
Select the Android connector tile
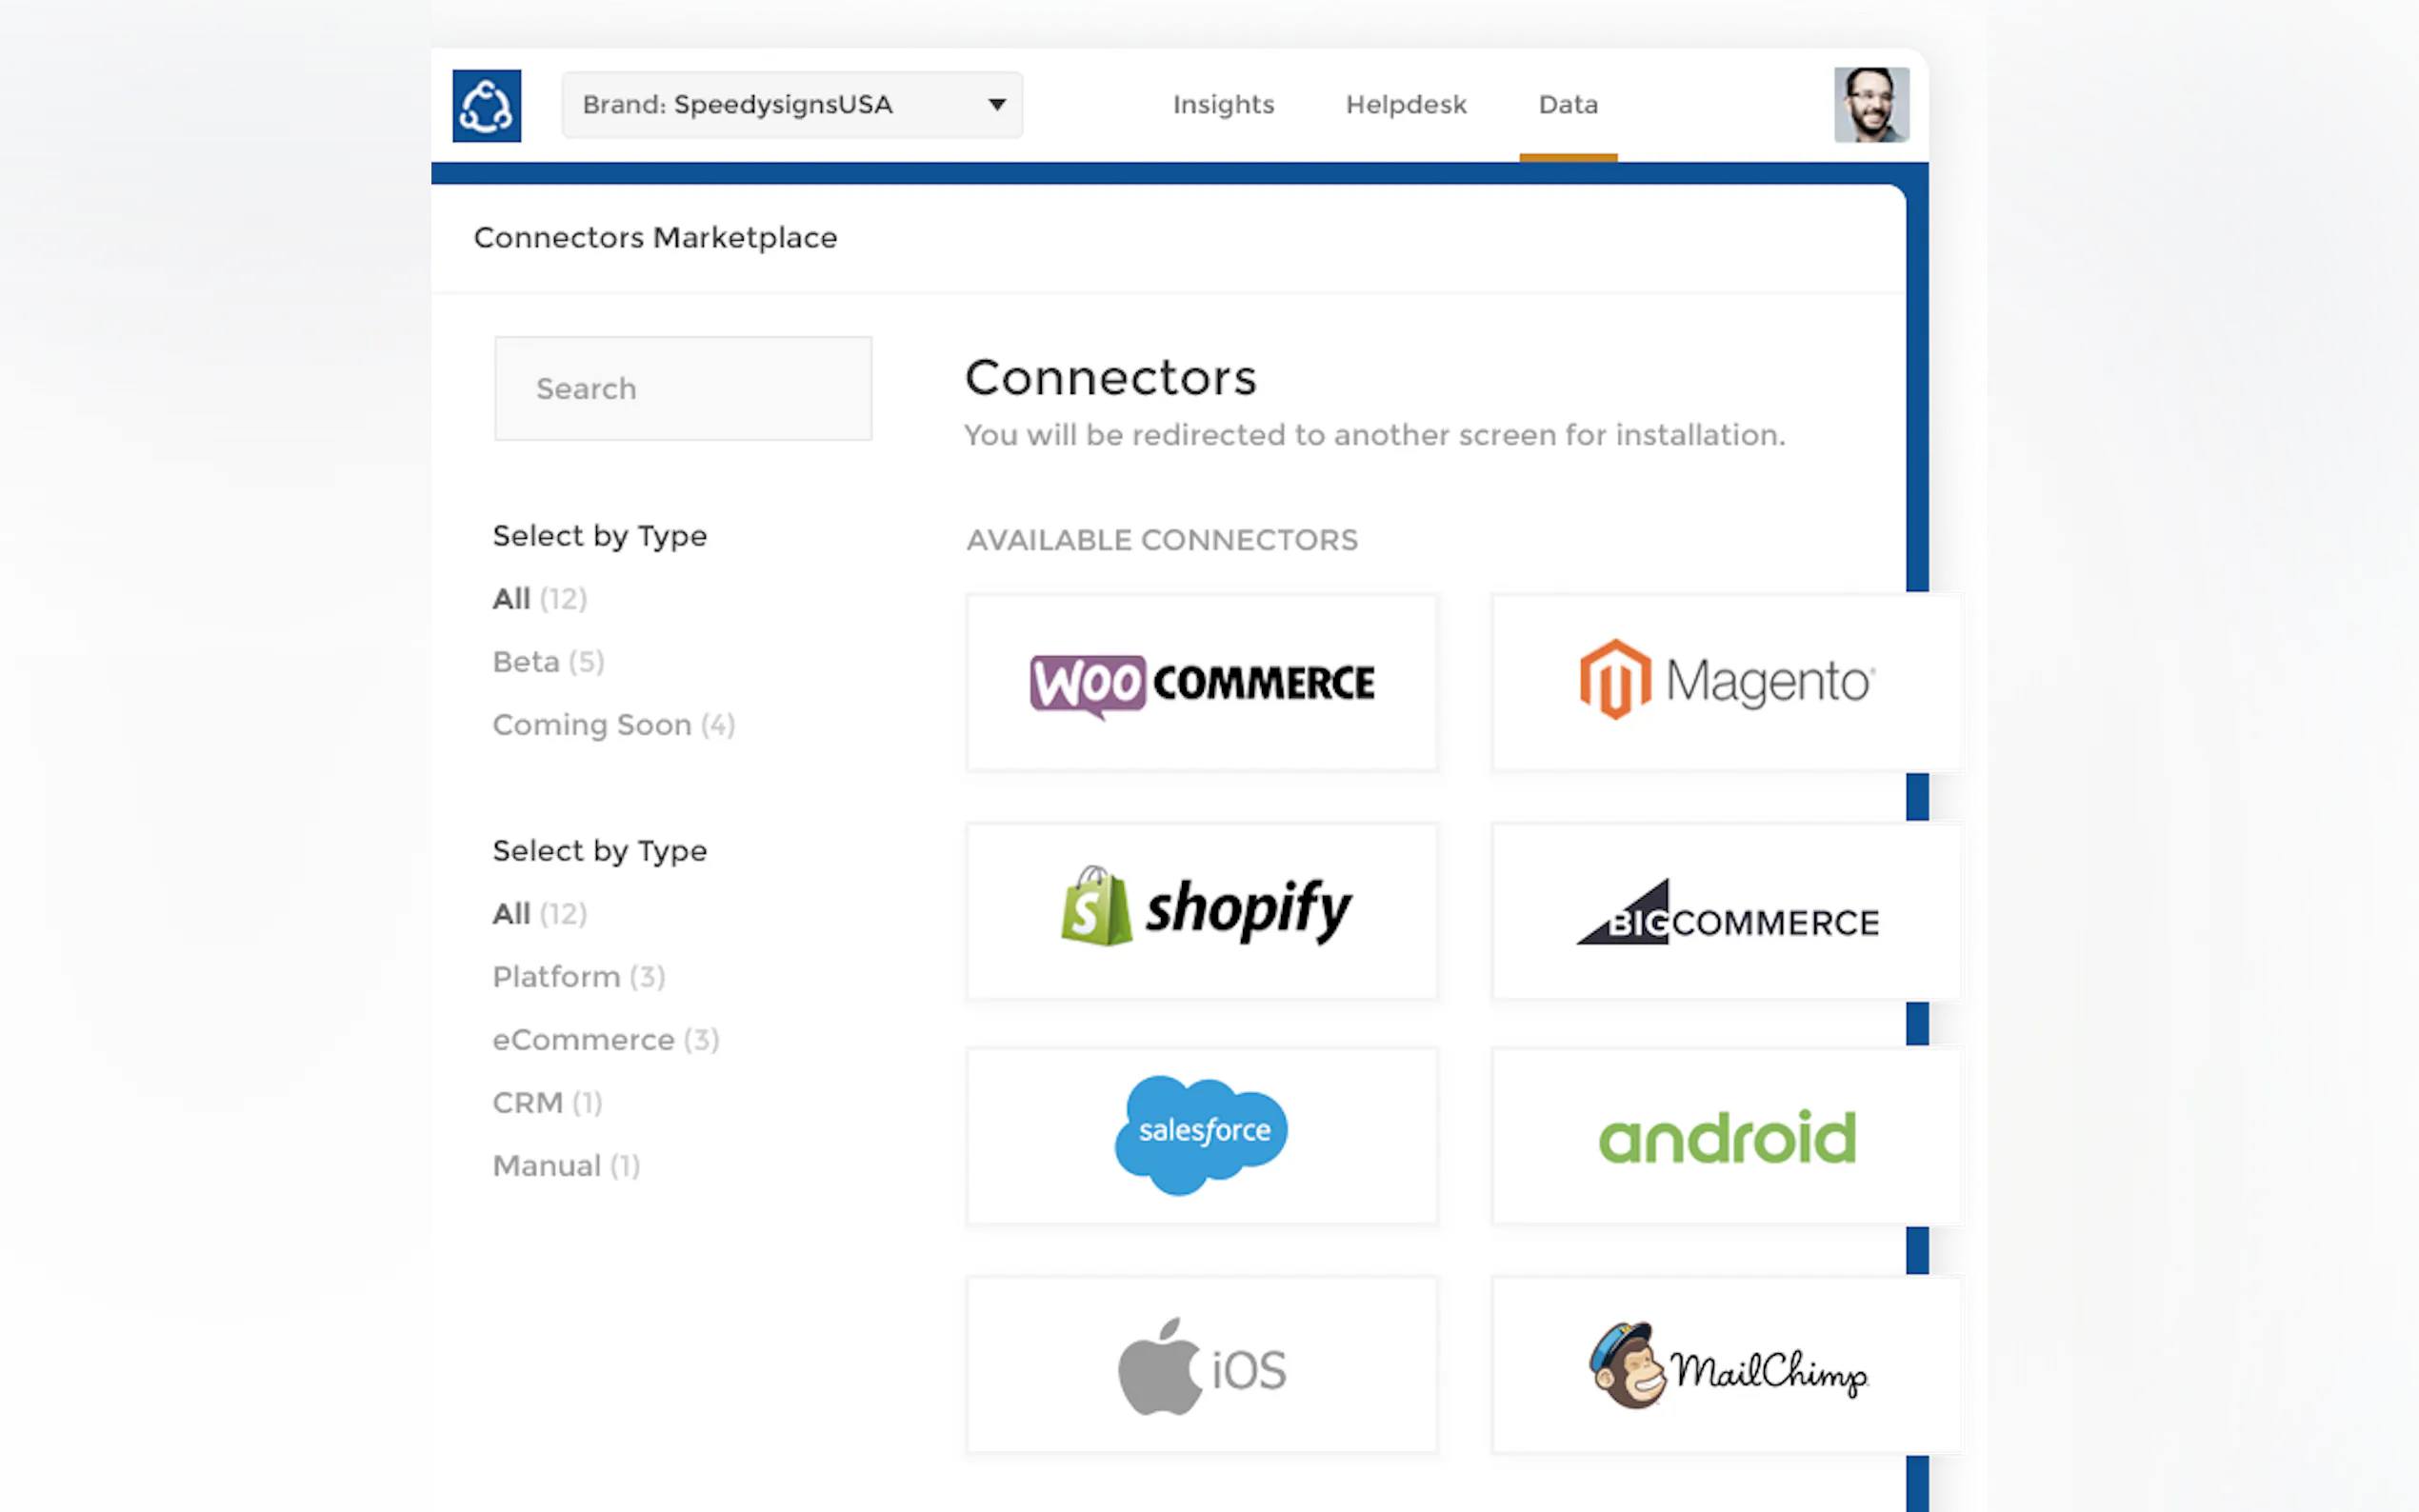coord(1727,1135)
